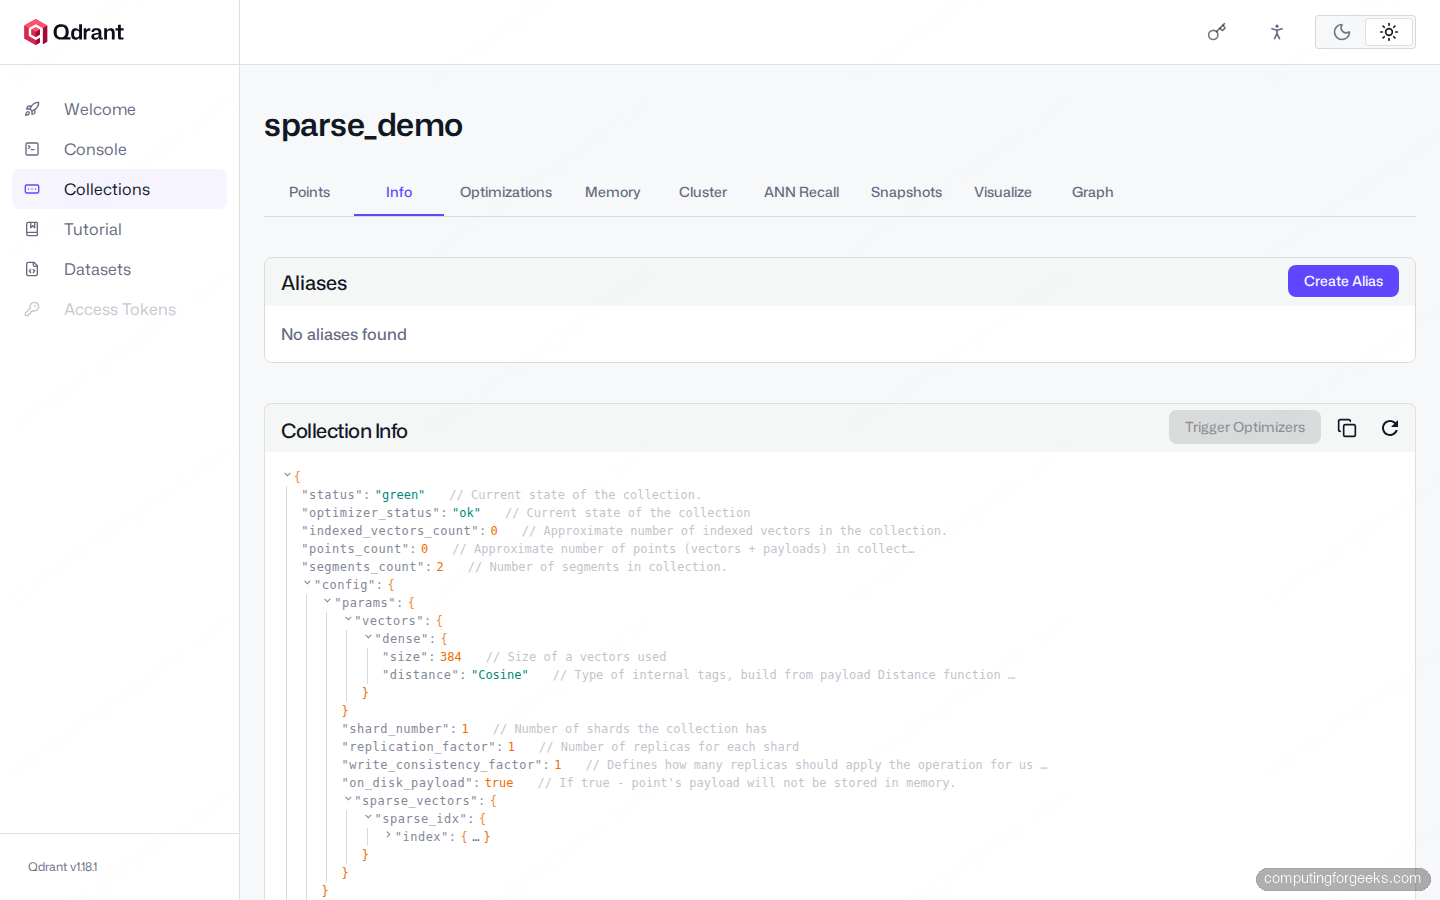Viewport: 1440px width, 900px height.
Task: Refresh the collection info icon
Action: click(x=1390, y=428)
